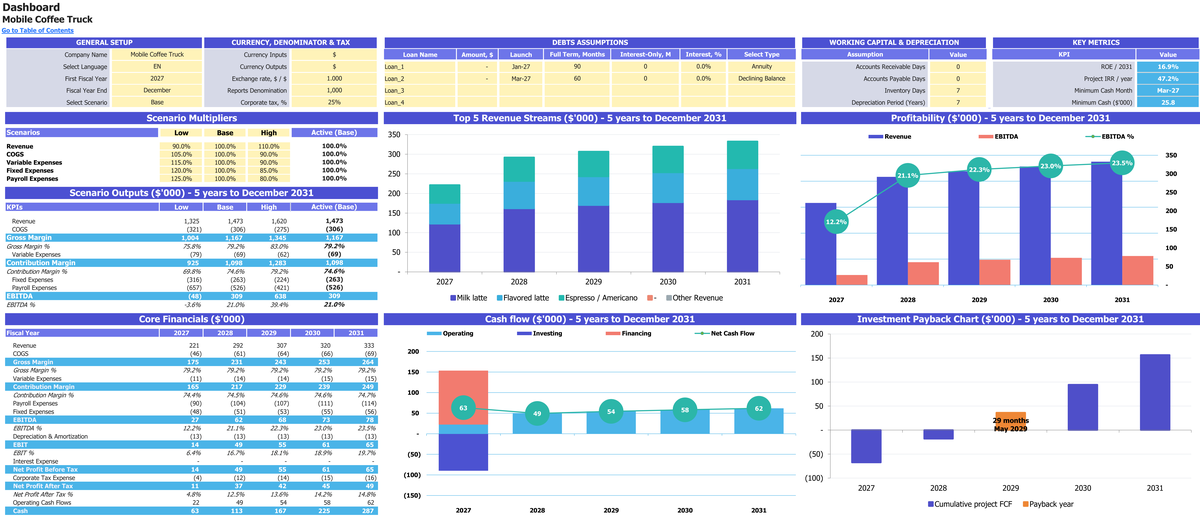The height and width of the screenshot is (518, 1200).
Task: Select the KEY METRICS section header
Action: click(x=1095, y=42)
